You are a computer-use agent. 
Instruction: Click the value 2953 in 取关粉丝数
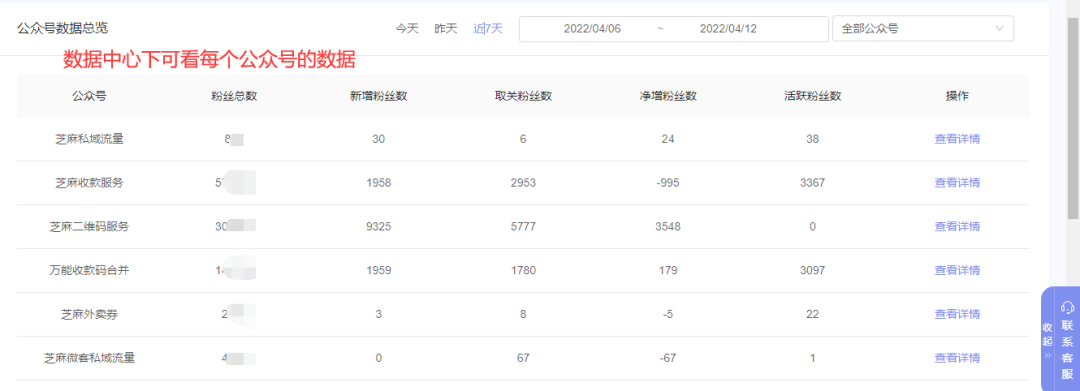(523, 183)
